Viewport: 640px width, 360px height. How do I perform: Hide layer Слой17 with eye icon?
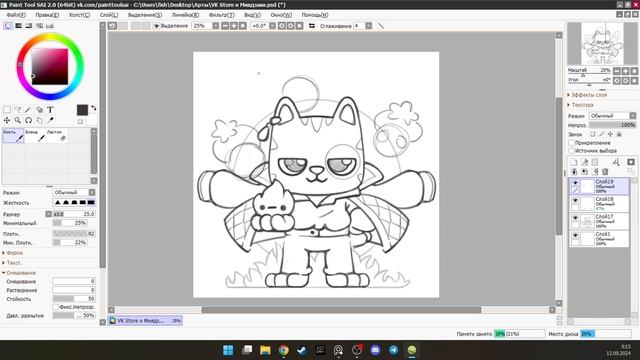pyautogui.click(x=575, y=218)
